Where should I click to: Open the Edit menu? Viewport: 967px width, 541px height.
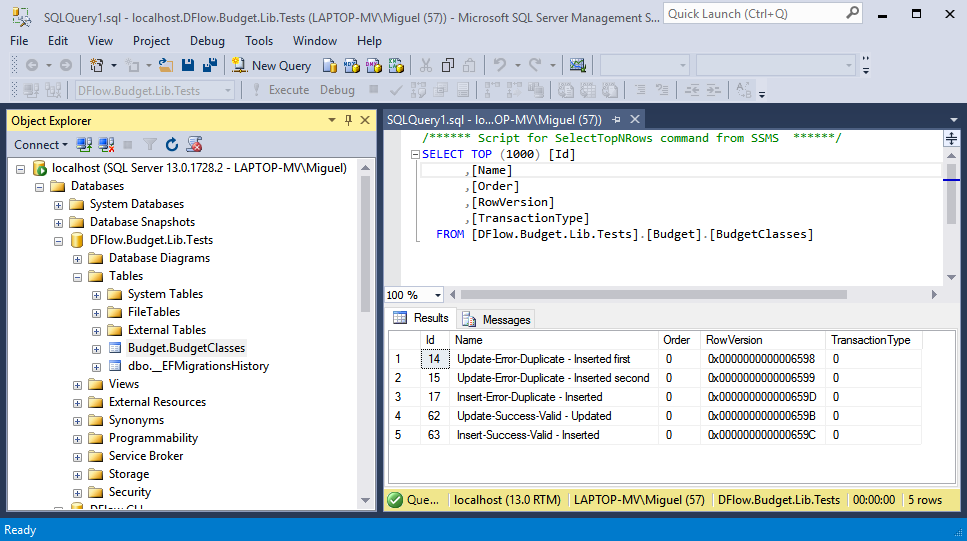click(58, 41)
